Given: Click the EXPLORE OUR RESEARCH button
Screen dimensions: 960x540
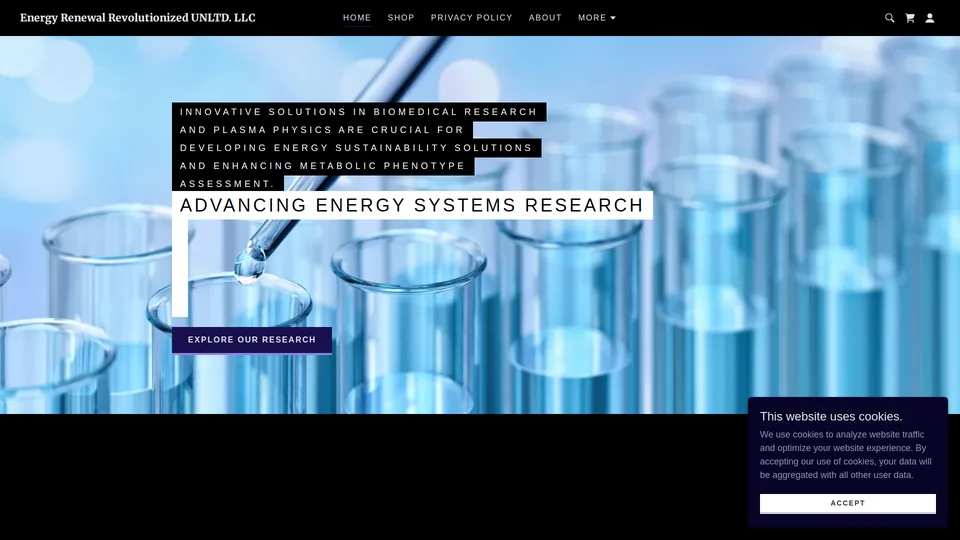Looking at the screenshot, I should click(252, 340).
